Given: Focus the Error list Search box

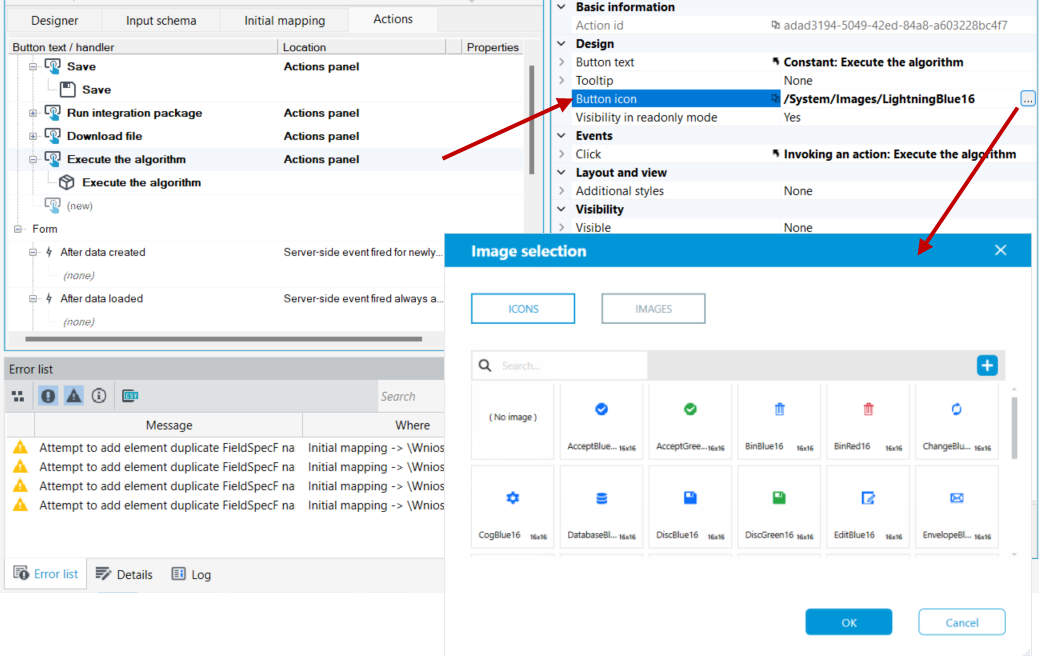Looking at the screenshot, I should pos(411,396).
